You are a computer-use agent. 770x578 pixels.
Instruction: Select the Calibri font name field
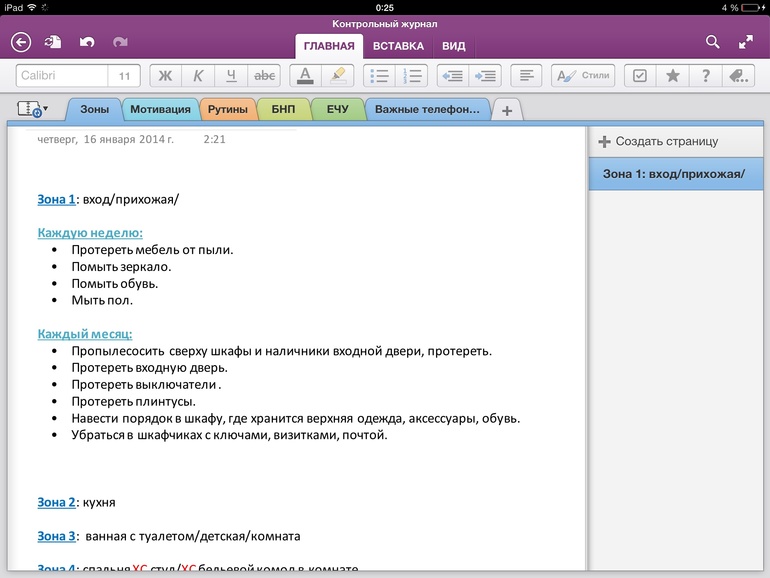coord(62,76)
